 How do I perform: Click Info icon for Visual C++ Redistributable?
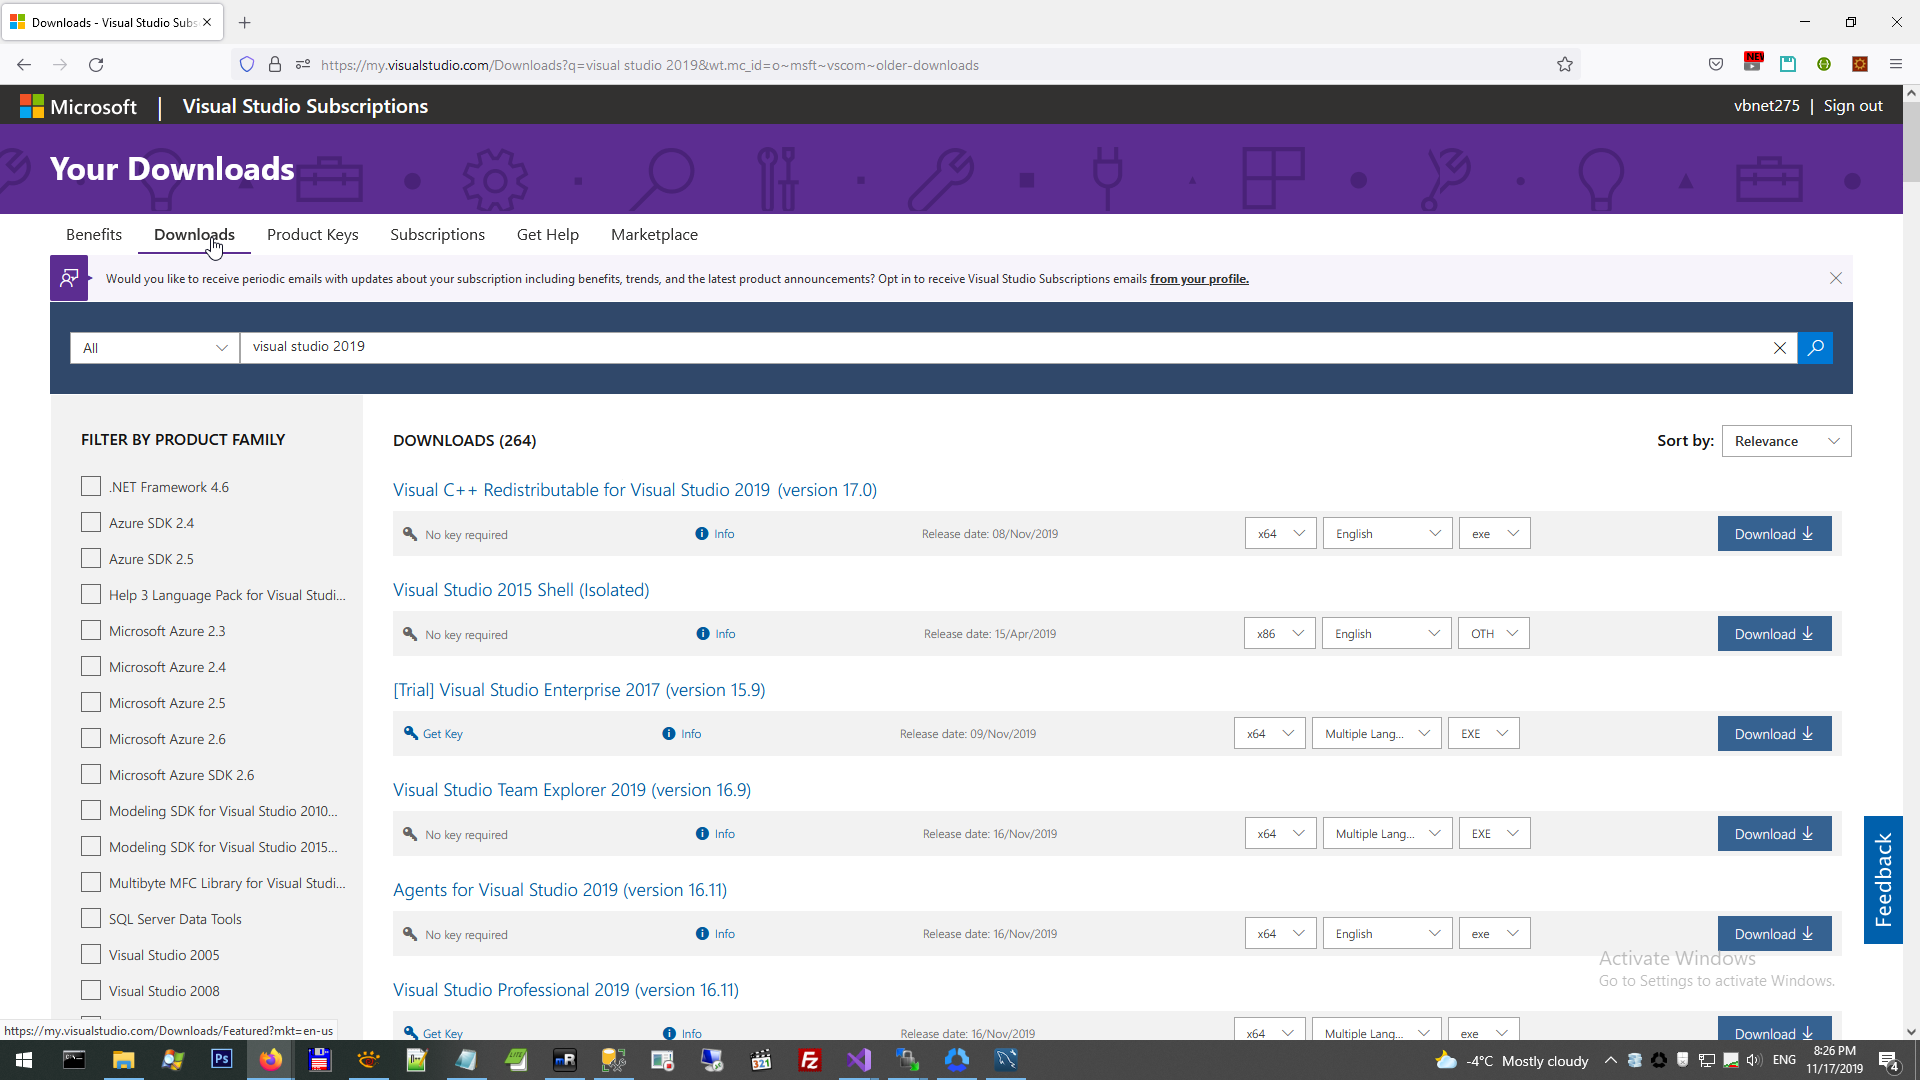click(702, 534)
